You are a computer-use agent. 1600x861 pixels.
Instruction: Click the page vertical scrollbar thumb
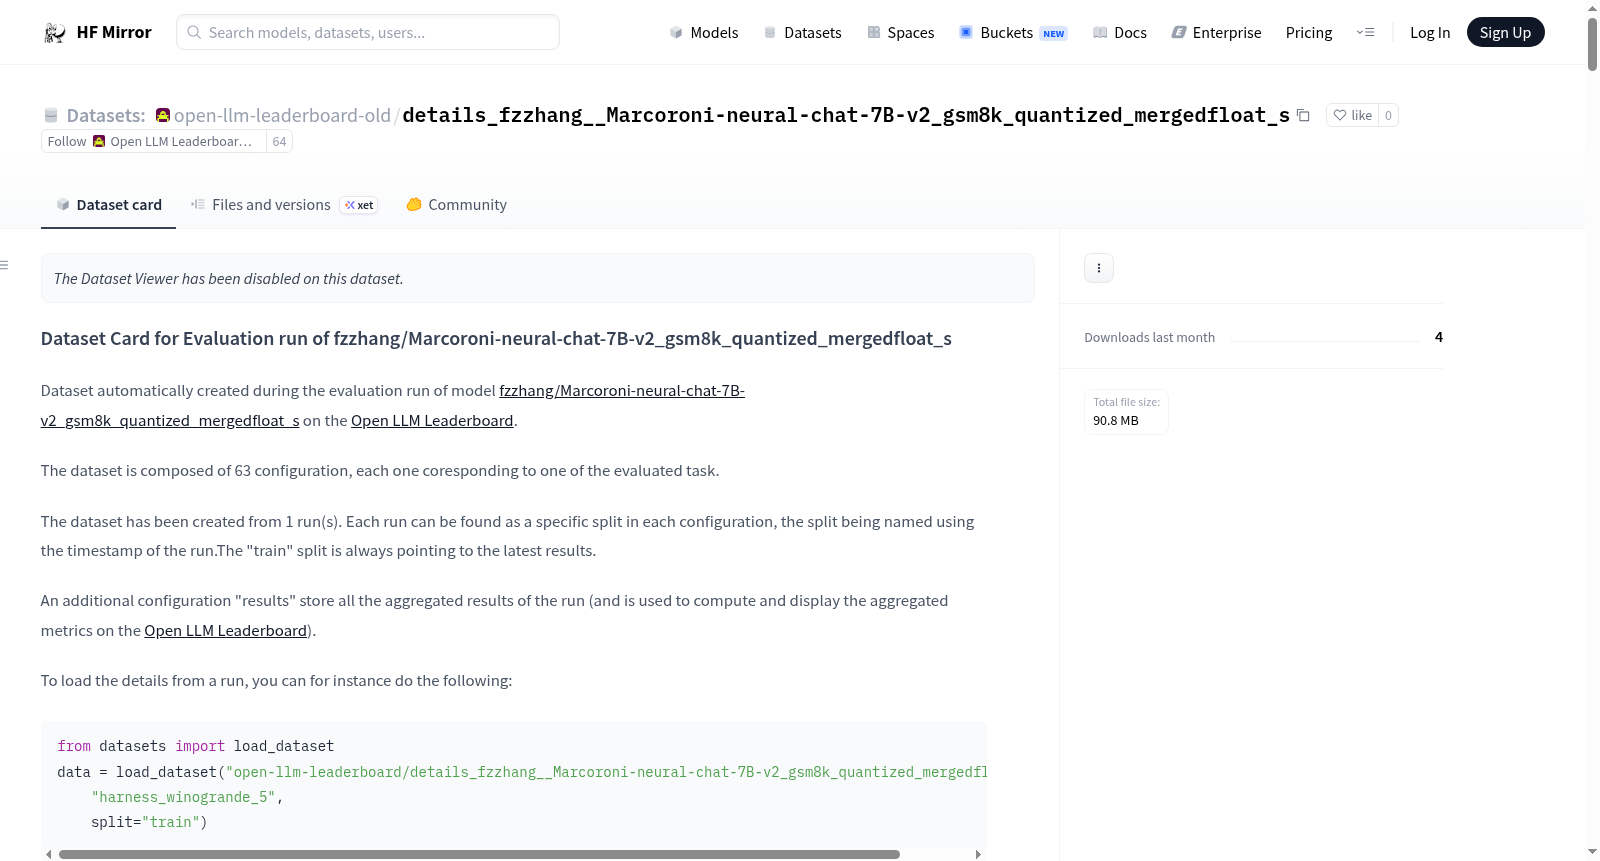pyautogui.click(x=1592, y=44)
